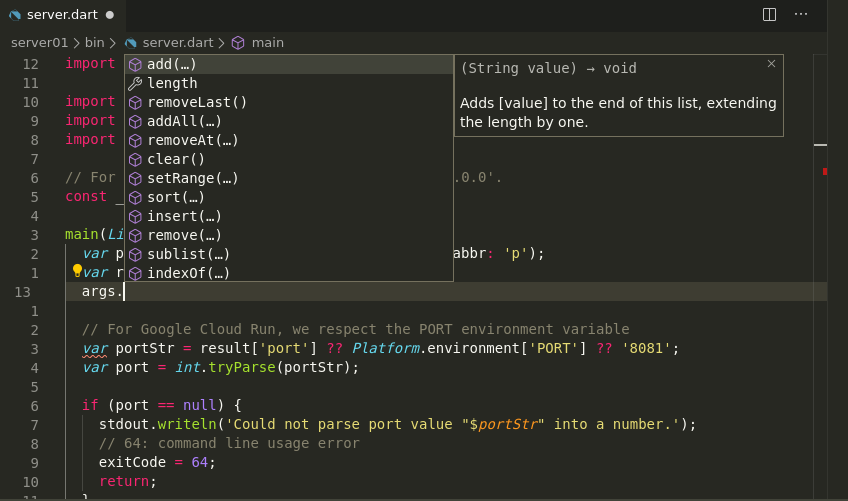Click the method icon next to remove(…)

tap(135, 235)
